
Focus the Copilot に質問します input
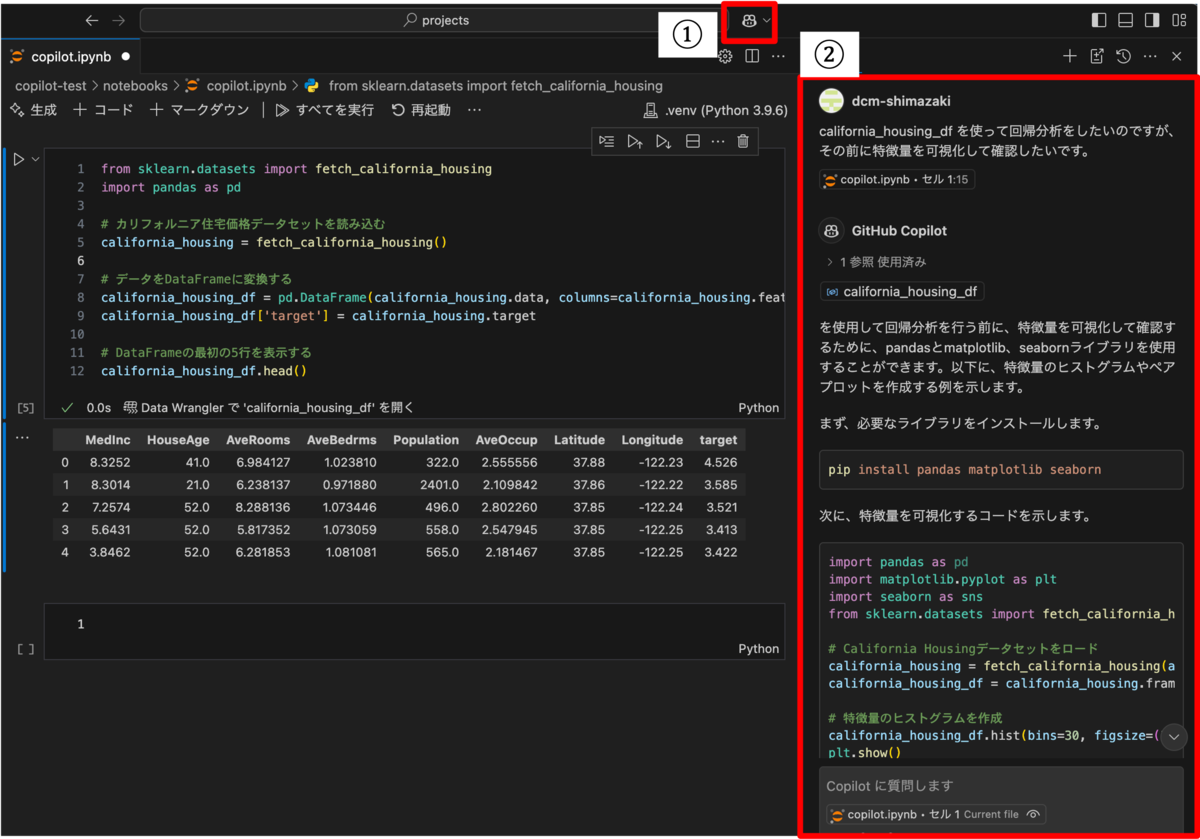(1001, 786)
